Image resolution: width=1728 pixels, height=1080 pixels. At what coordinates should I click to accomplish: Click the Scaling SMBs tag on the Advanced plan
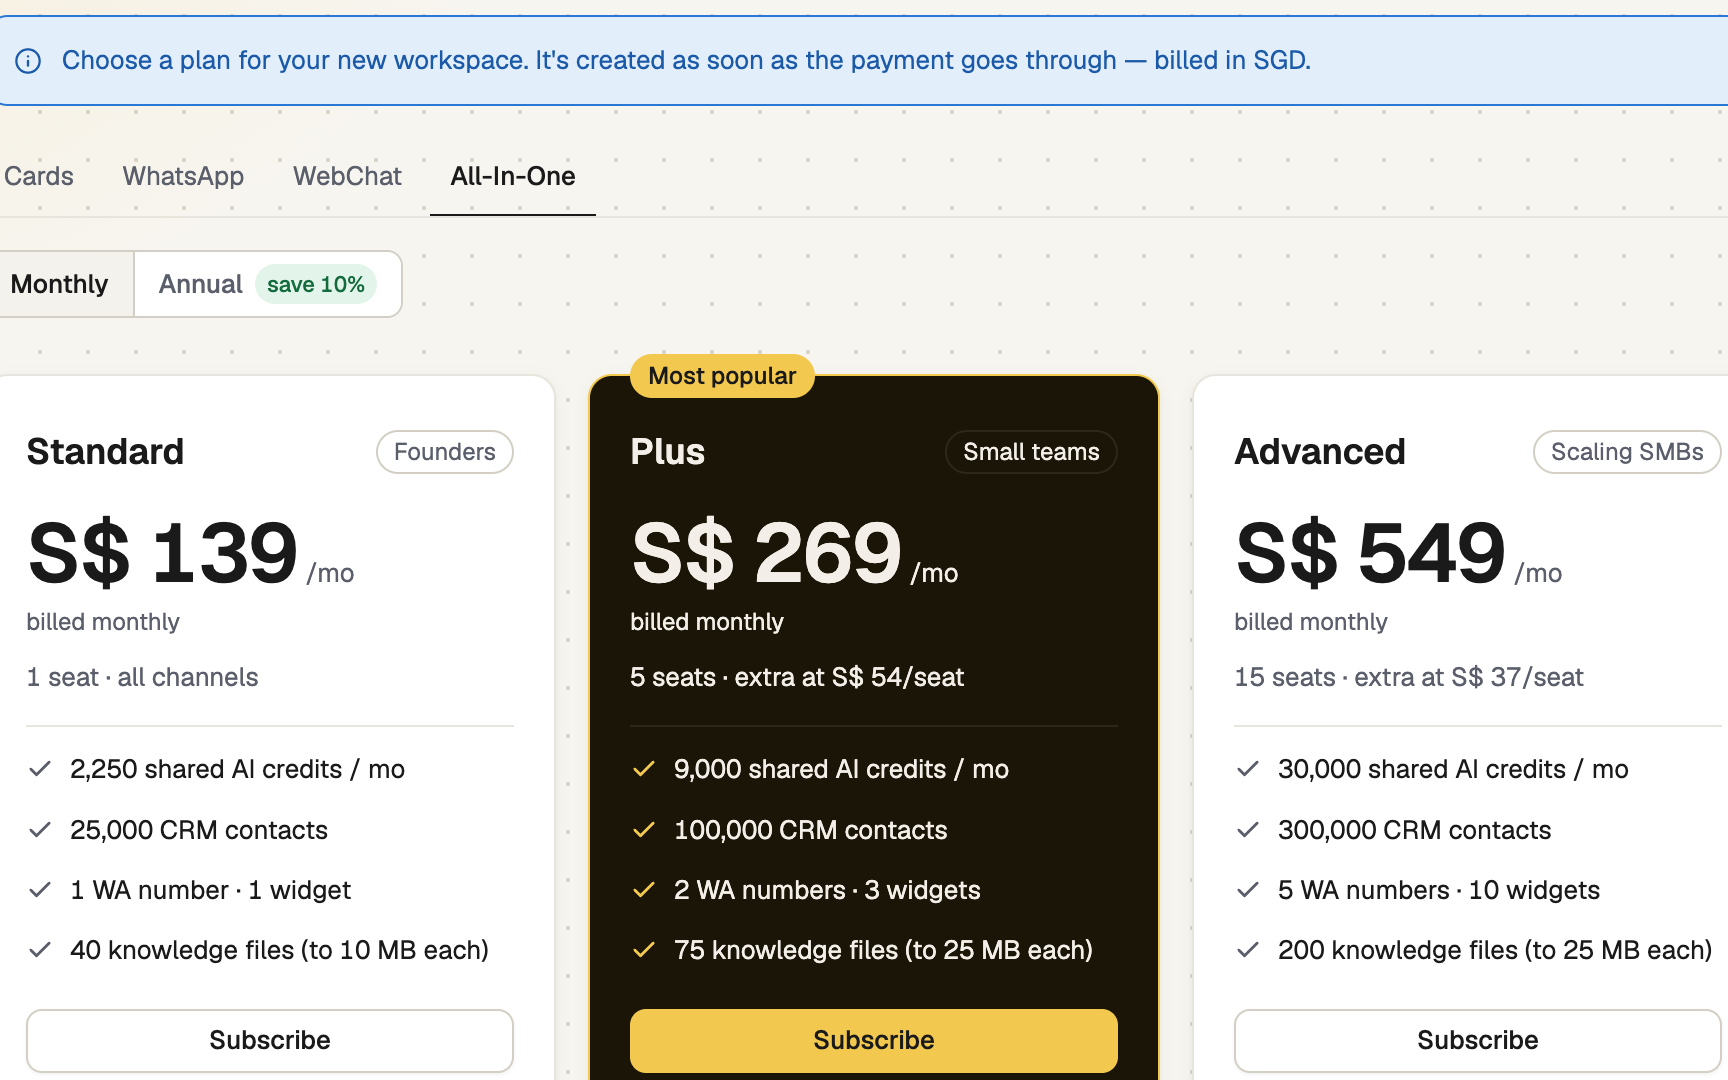(1627, 452)
